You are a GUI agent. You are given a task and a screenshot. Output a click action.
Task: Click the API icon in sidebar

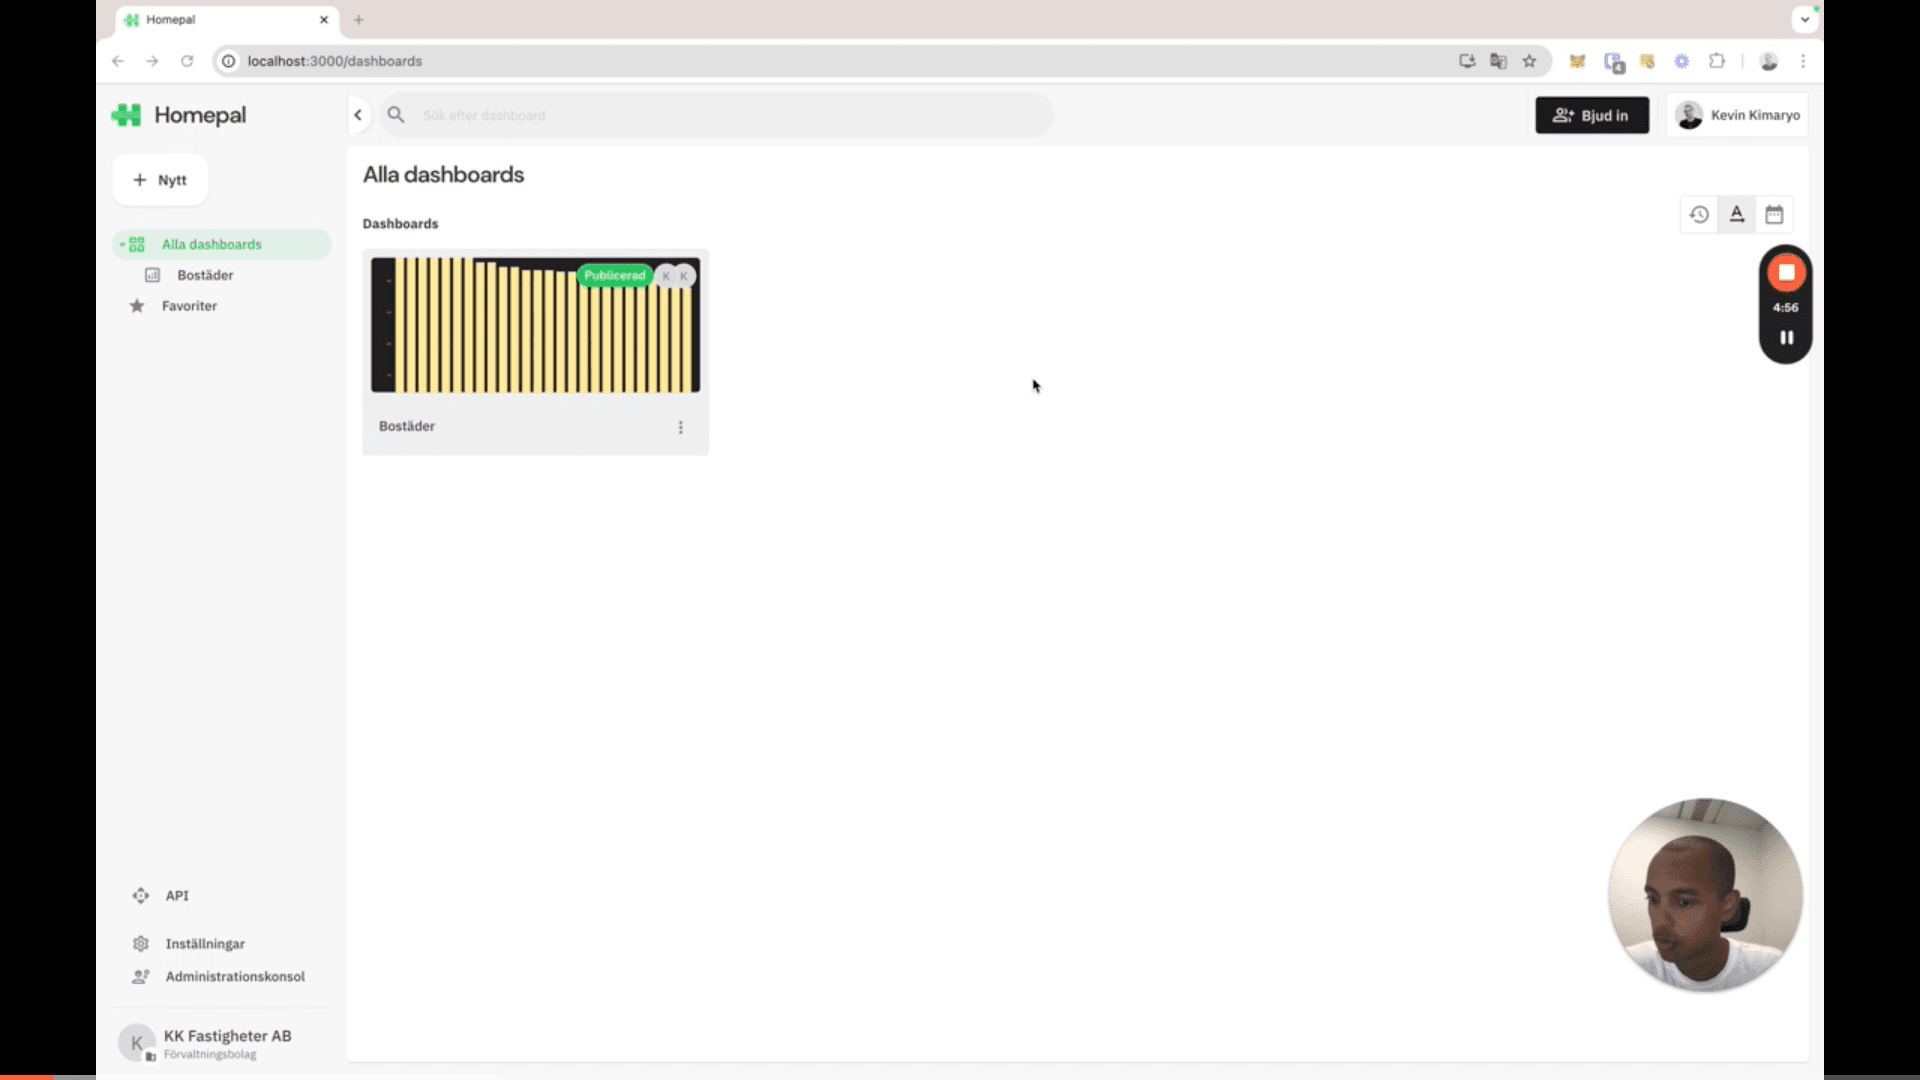pyautogui.click(x=141, y=895)
